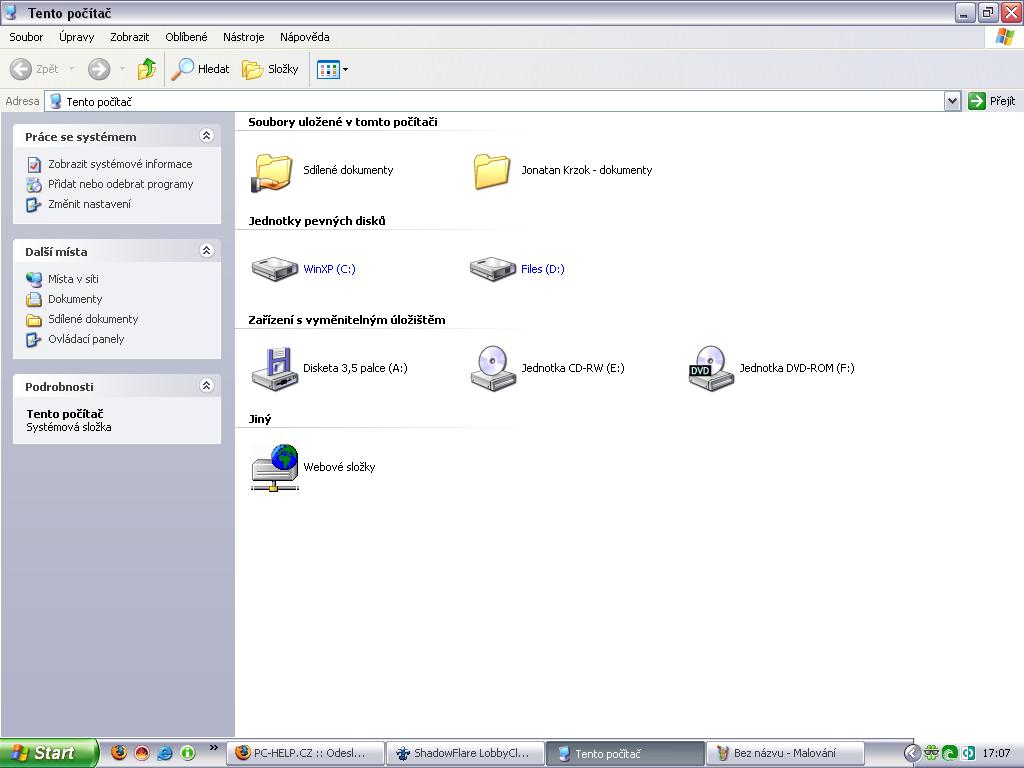Click the forward navigation arrow
This screenshot has width=1024, height=768.
(x=99, y=69)
